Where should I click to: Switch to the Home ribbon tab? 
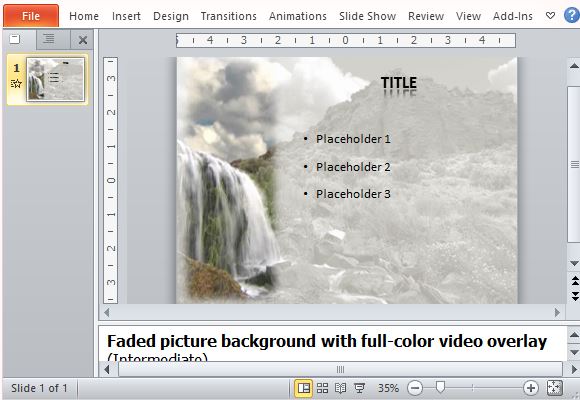[84, 16]
